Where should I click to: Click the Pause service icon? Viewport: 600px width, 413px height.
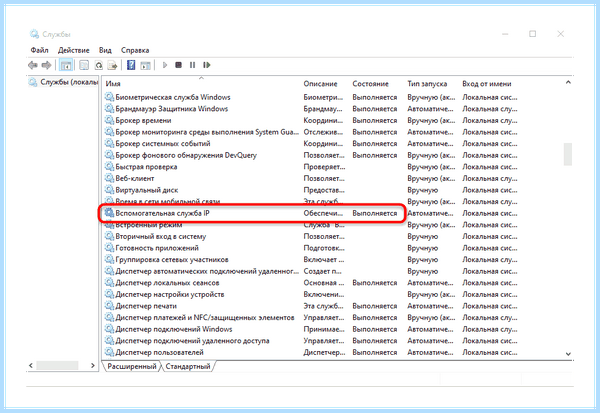coord(192,65)
